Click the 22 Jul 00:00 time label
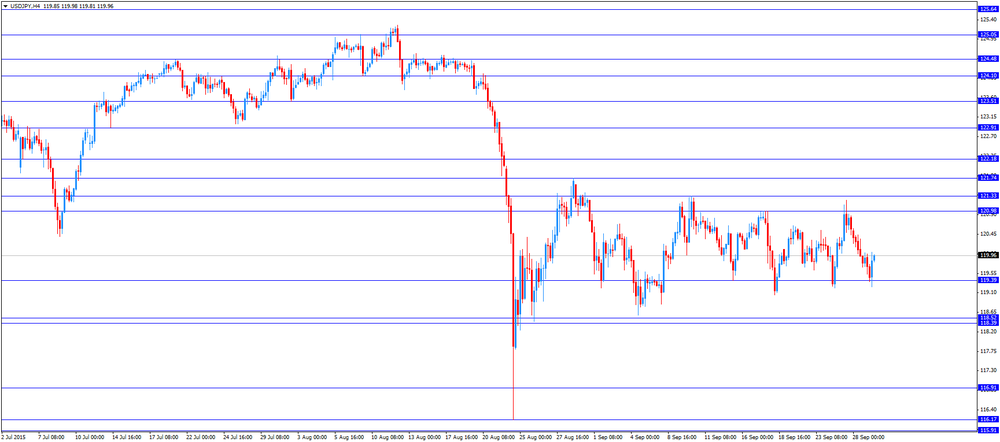The height and width of the screenshot is (442, 1000). click(201, 438)
